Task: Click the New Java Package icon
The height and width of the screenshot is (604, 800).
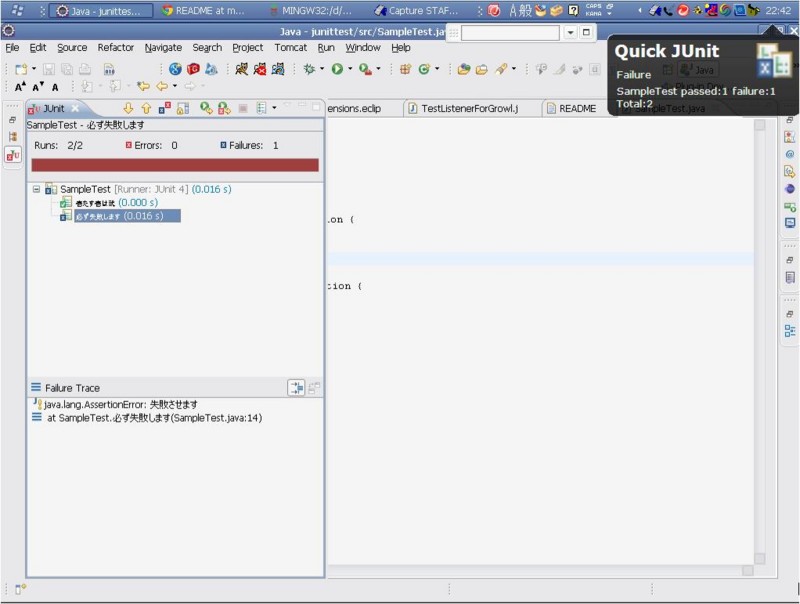Action: coord(405,69)
